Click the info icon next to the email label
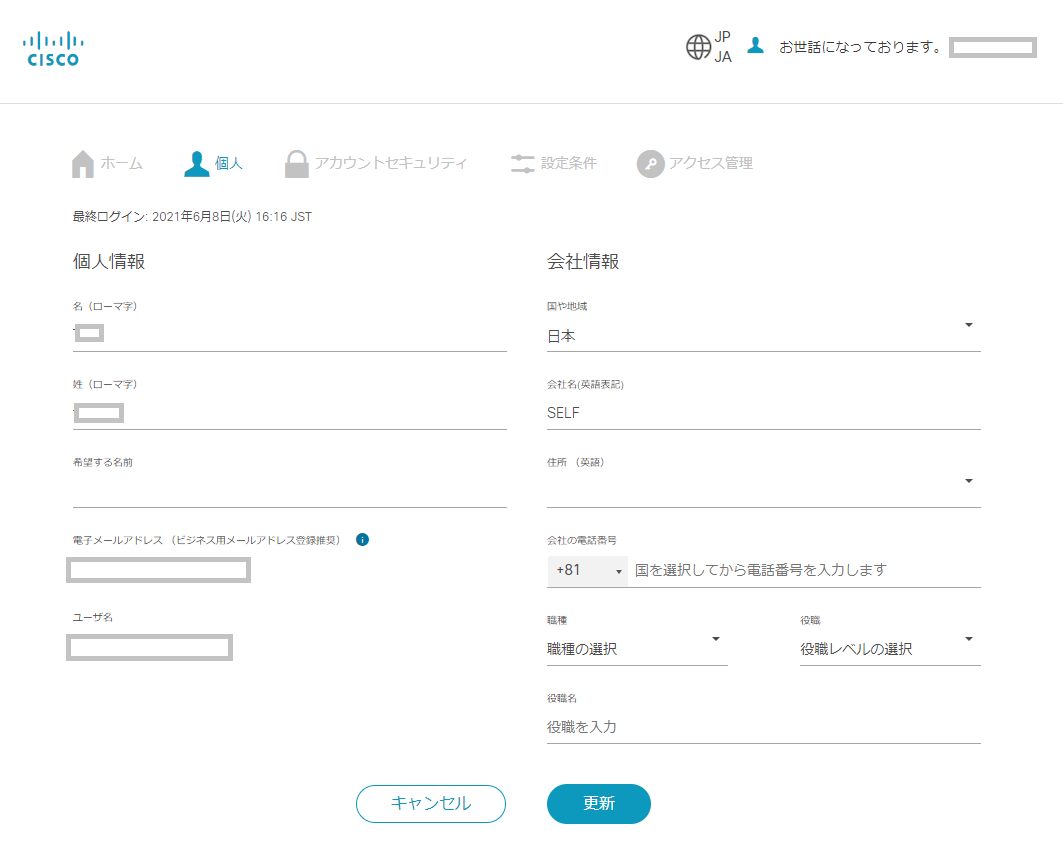The height and width of the screenshot is (852, 1063). pos(362,538)
